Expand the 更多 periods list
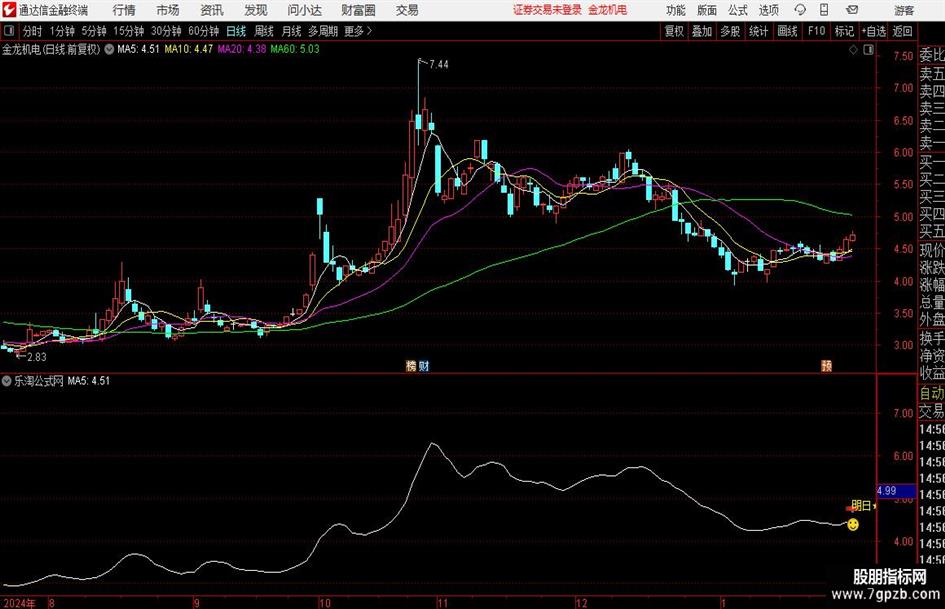This screenshot has height=609, width=945. click(x=358, y=31)
